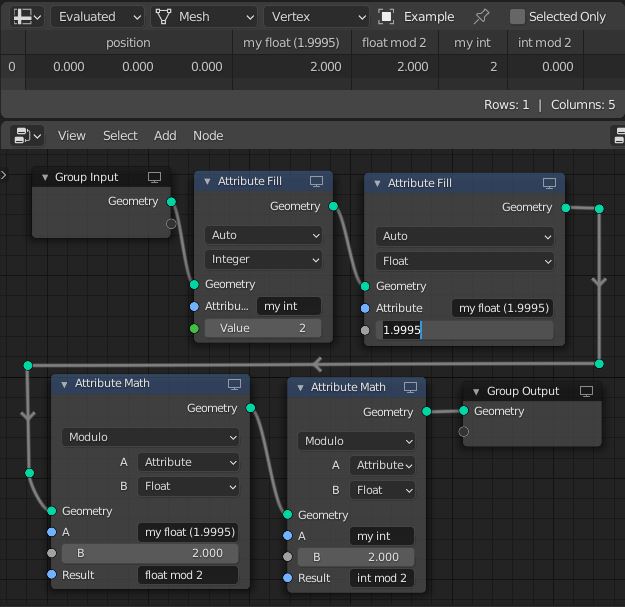Open the Select menu

coord(120,136)
